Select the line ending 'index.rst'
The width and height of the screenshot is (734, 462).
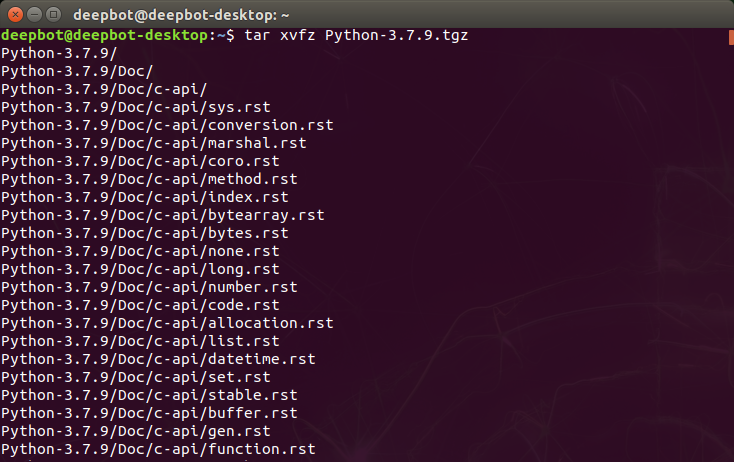(x=145, y=198)
